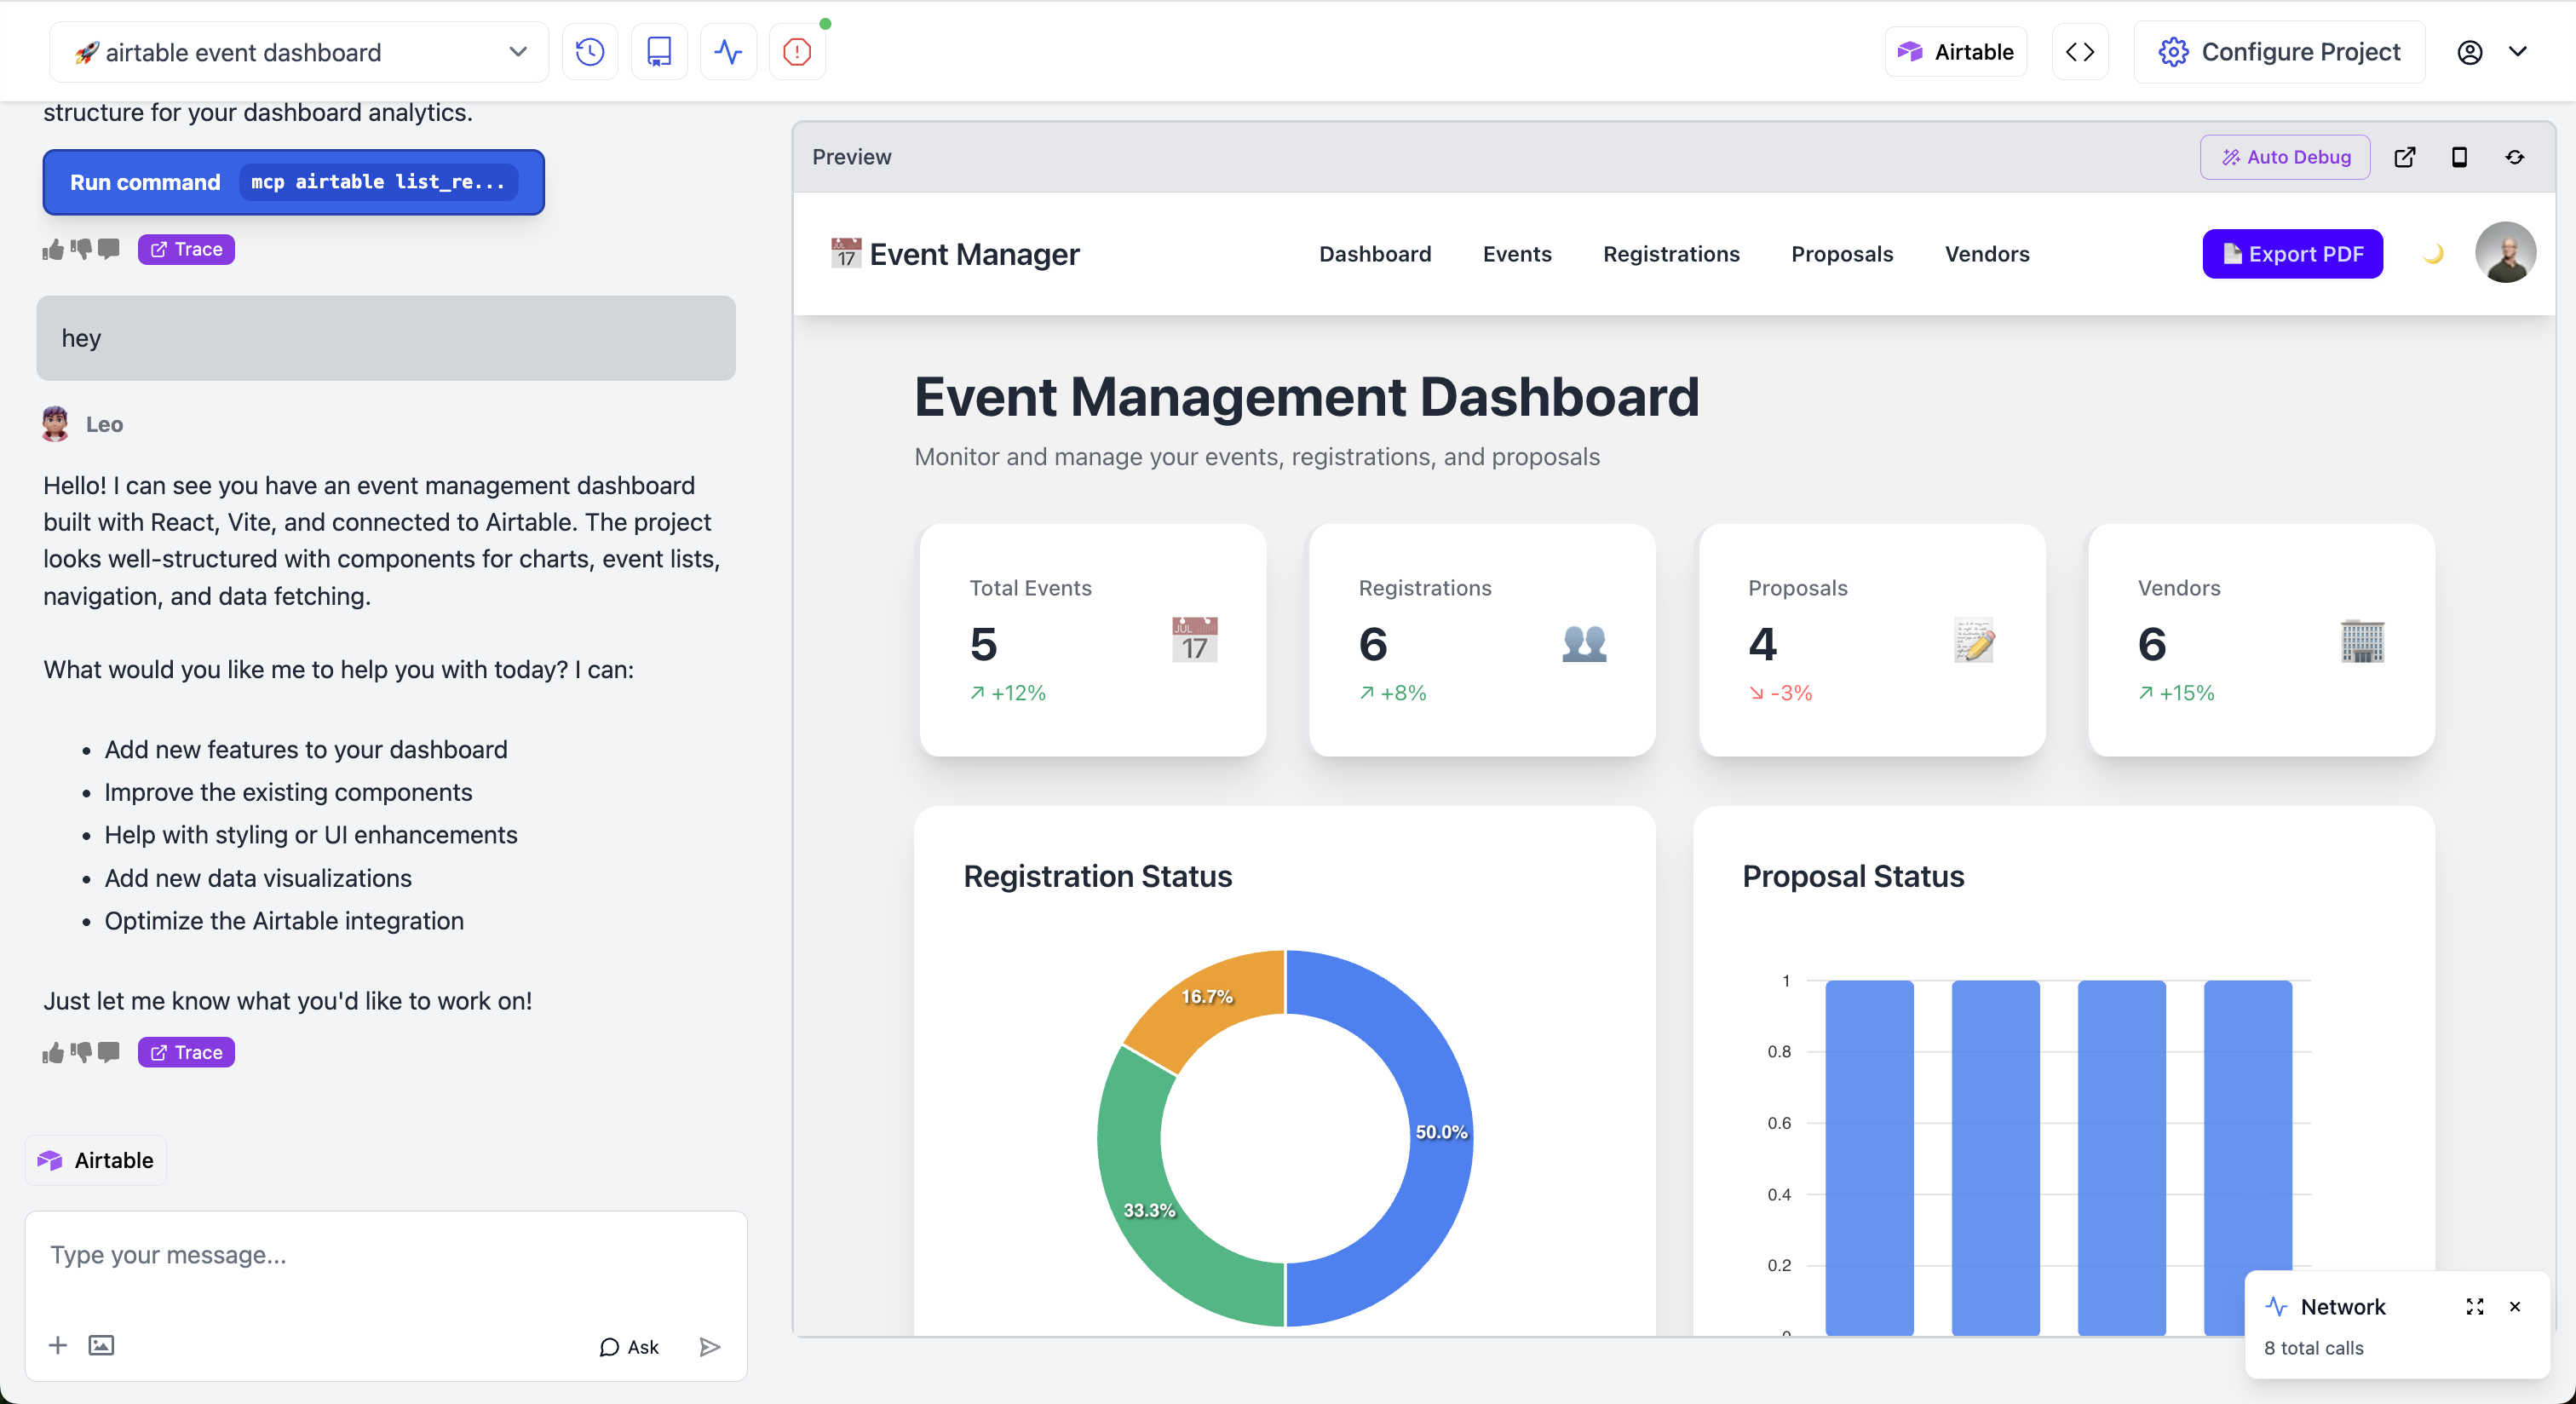Open the Proposals nav tab
This screenshot has width=2576, height=1404.
tap(1842, 254)
